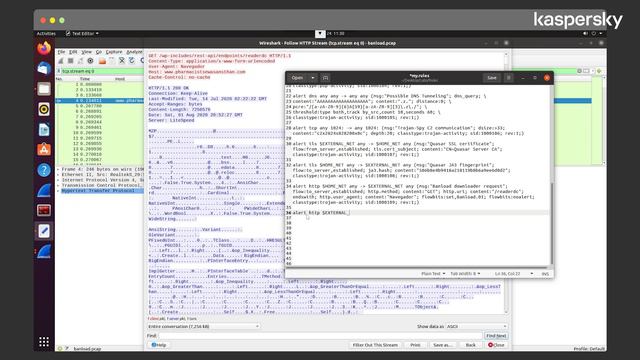The image size is (640, 360).
Task: Click Print button in stream dialog
Action: (415, 345)
